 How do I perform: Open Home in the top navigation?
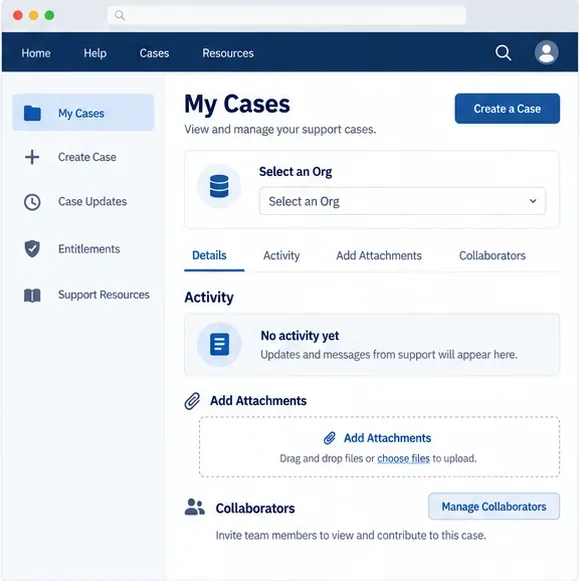tap(36, 53)
